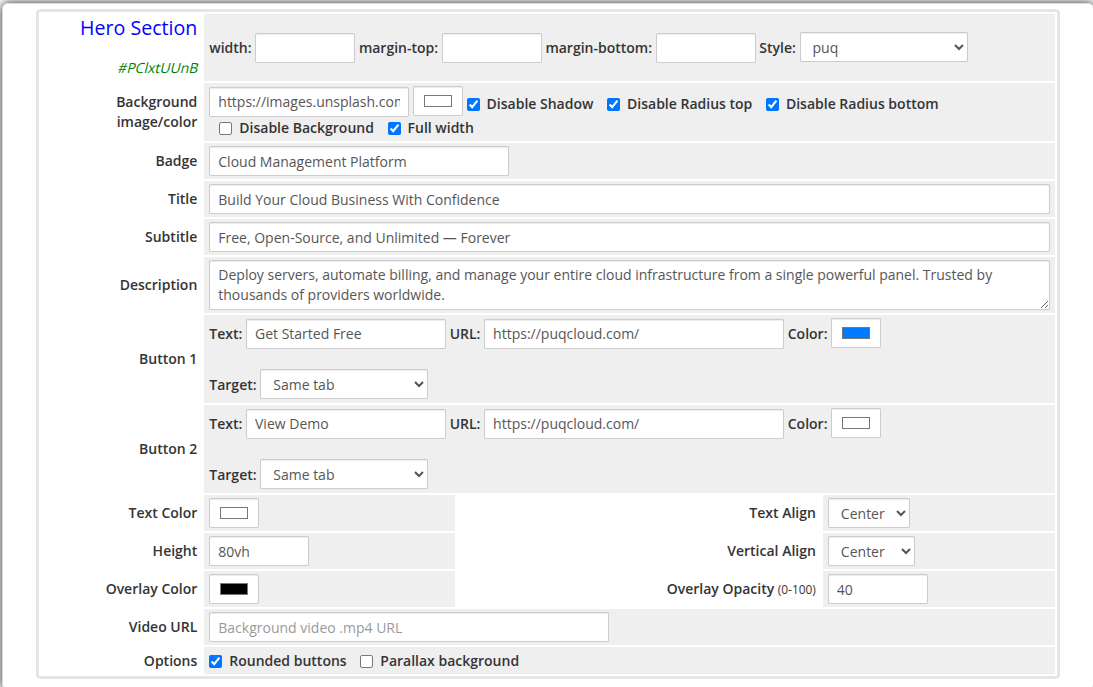This screenshot has width=1093, height=687.
Task: Click the Video URL input field
Action: coord(408,627)
